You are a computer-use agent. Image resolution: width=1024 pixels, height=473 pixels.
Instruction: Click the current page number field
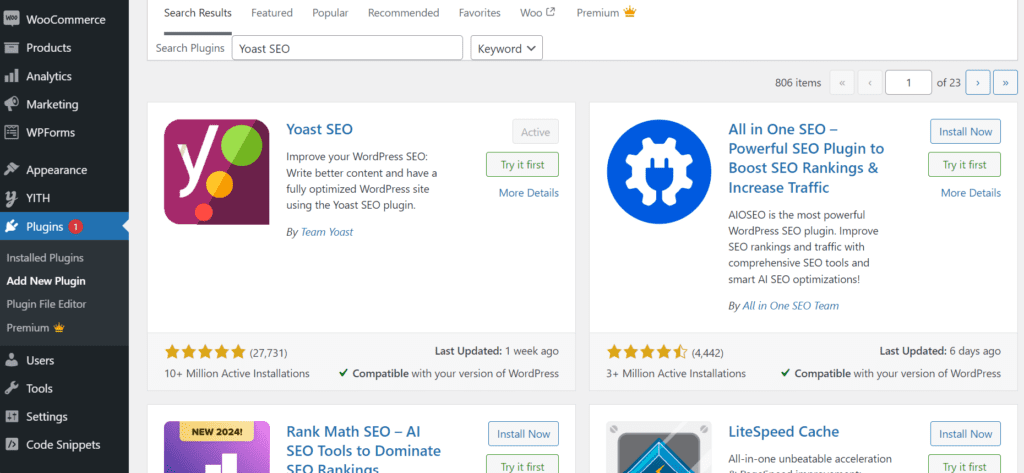[x=908, y=82]
